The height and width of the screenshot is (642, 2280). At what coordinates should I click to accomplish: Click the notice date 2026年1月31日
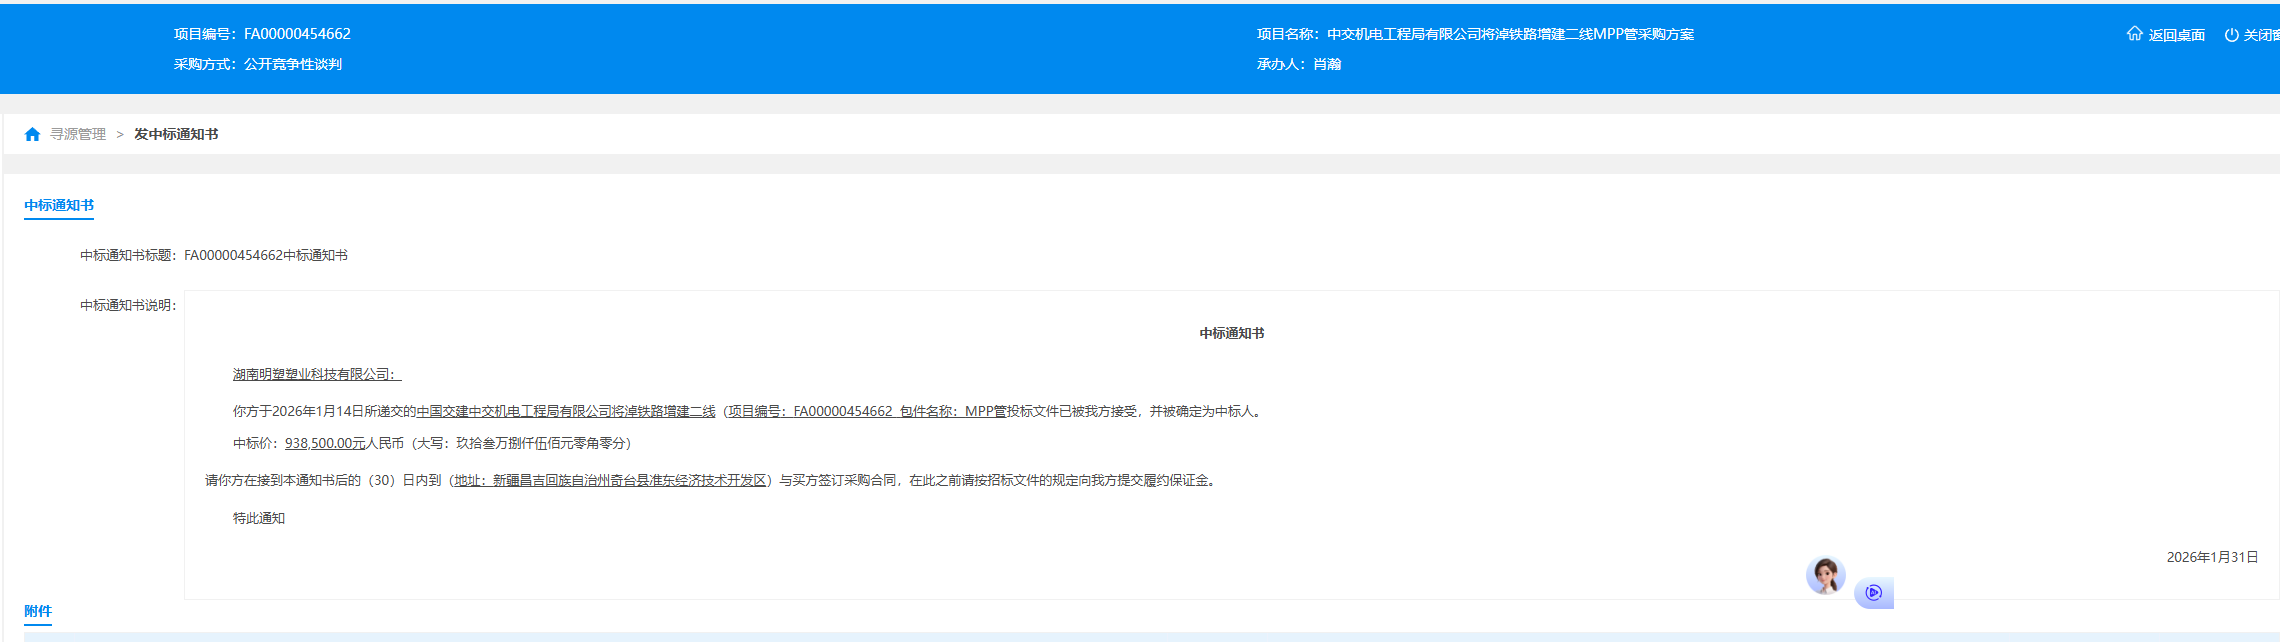tap(2212, 557)
